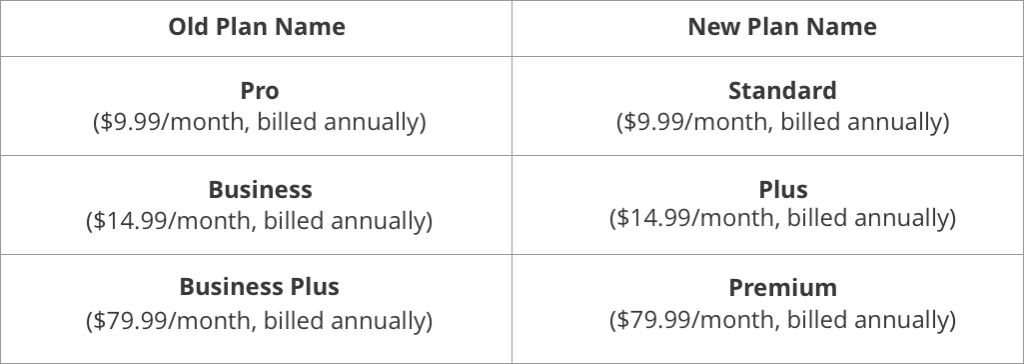Select the Pro plan name
This screenshot has width=1024, height=364.
(x=259, y=90)
